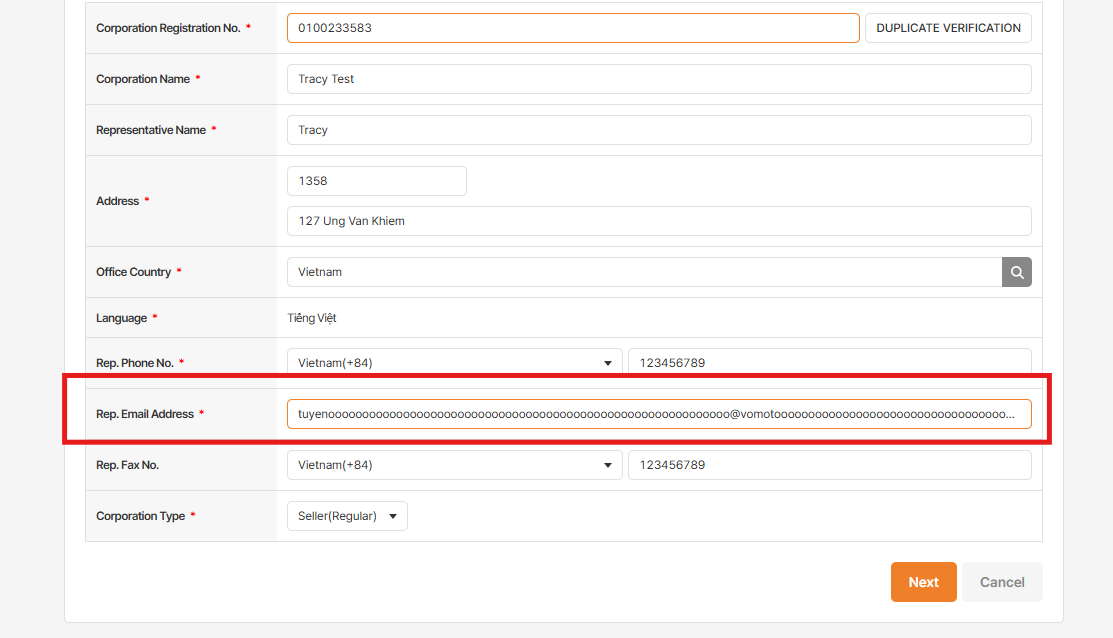The image size is (1113, 638).
Task: Open the Rep. Fax No. country code dropdown
Action: point(454,465)
